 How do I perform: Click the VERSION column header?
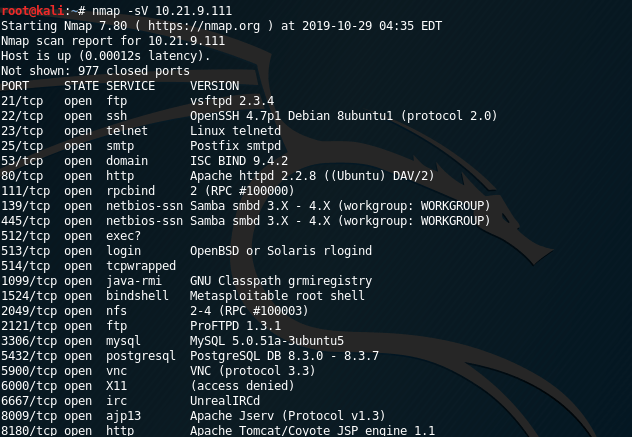215,85
